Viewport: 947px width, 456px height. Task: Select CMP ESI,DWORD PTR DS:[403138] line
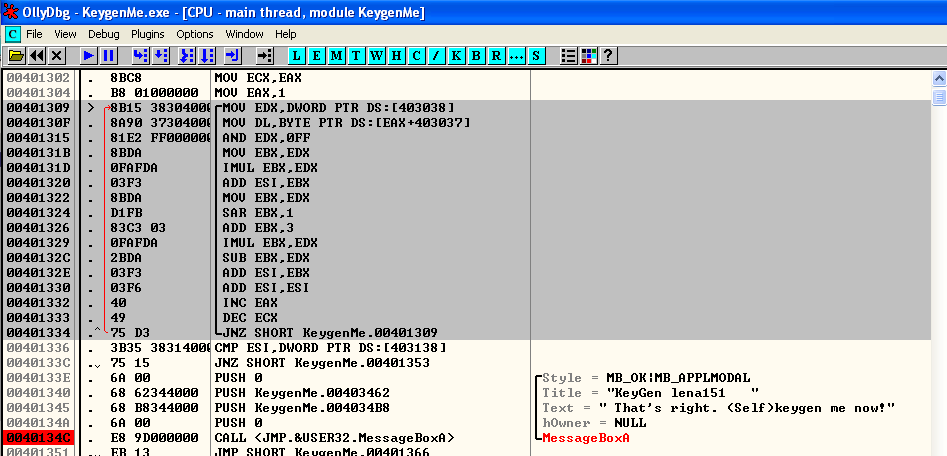(x=330, y=348)
